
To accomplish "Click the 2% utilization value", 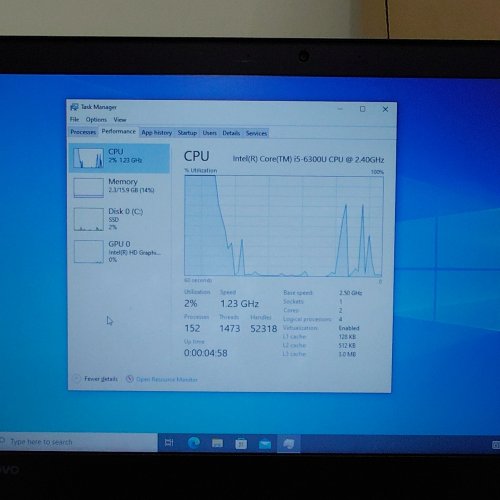I will 191,303.
